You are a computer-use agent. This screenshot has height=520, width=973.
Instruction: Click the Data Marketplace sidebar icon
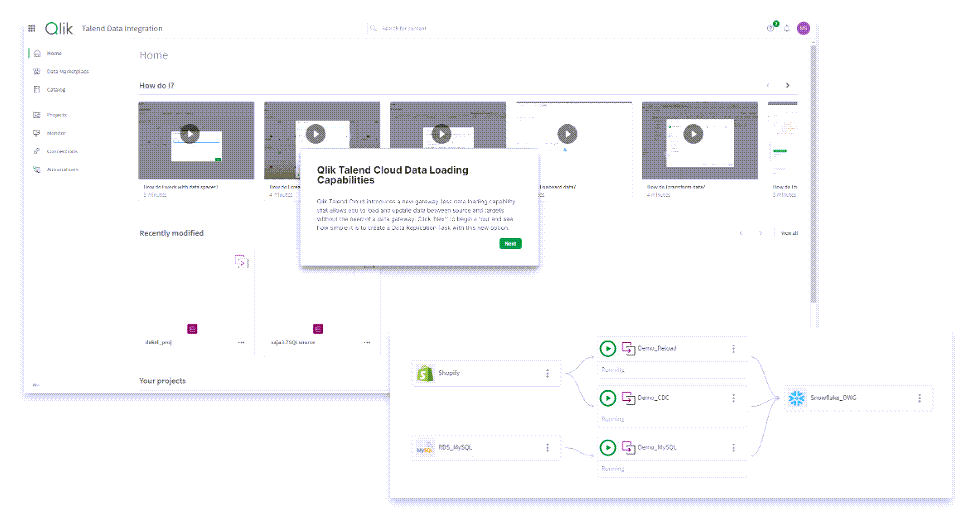tap(37, 71)
